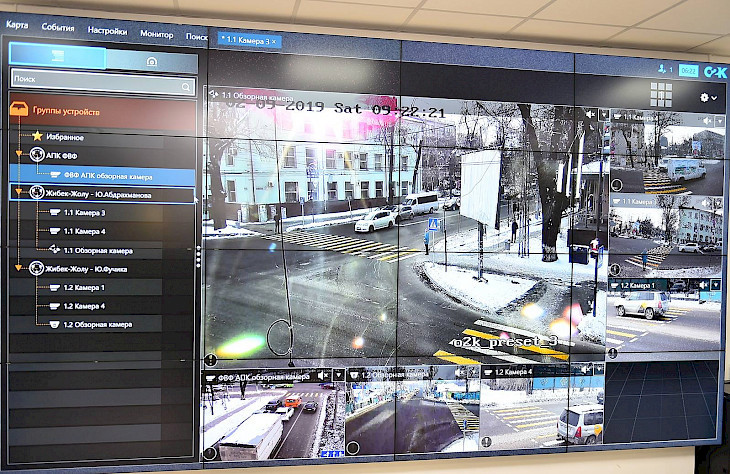Collapse the АПК ФВФ tree node
The image size is (730, 474).
18,155
